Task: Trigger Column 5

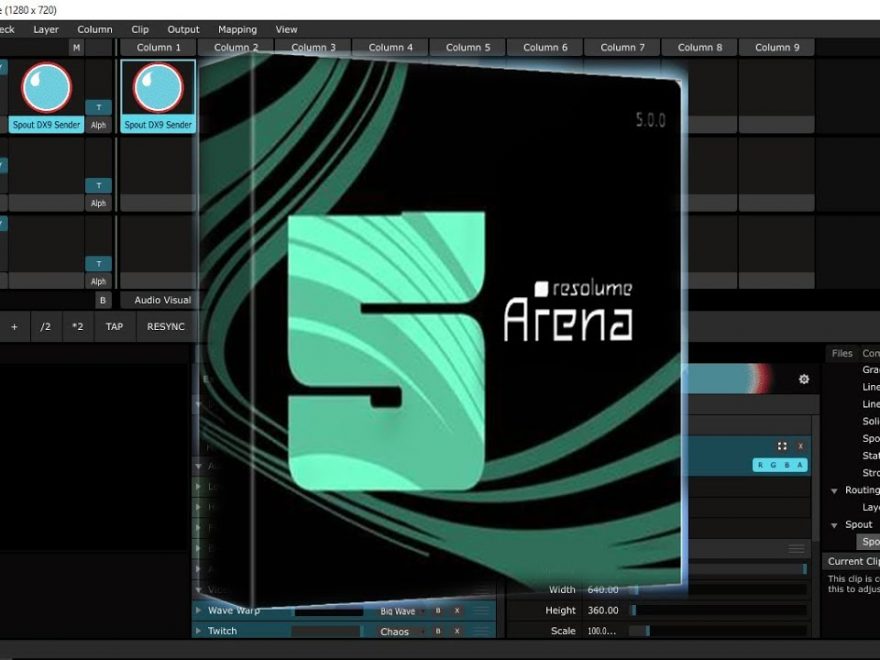Action: point(468,48)
